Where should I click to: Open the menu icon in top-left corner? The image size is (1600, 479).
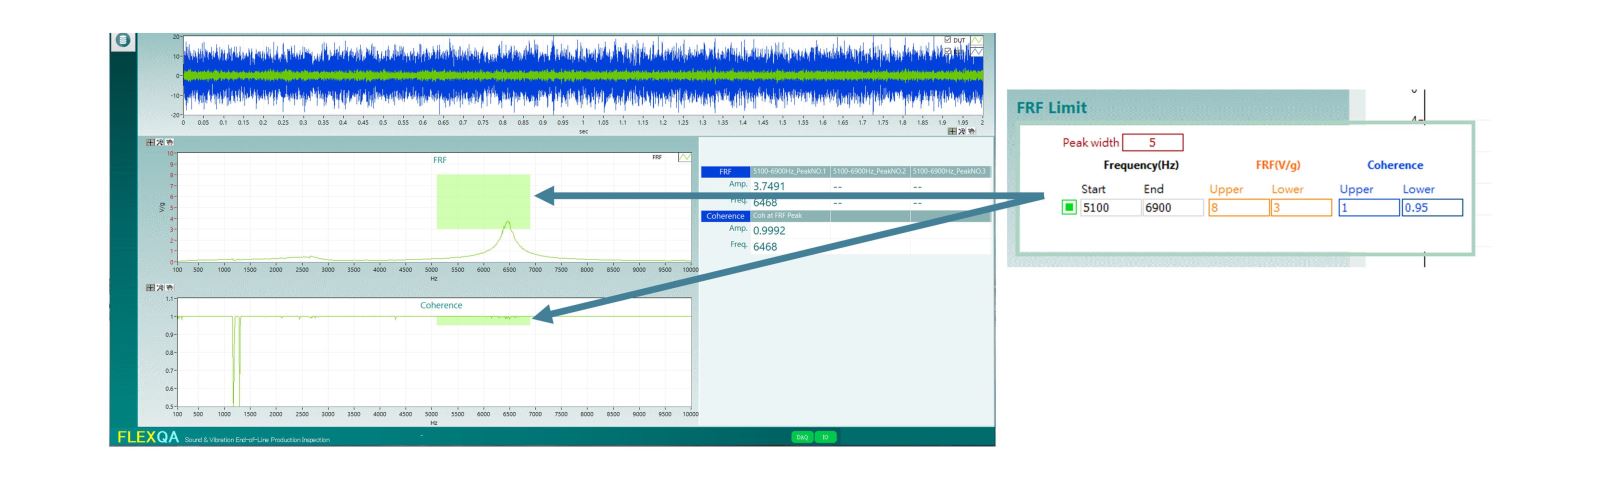point(123,40)
